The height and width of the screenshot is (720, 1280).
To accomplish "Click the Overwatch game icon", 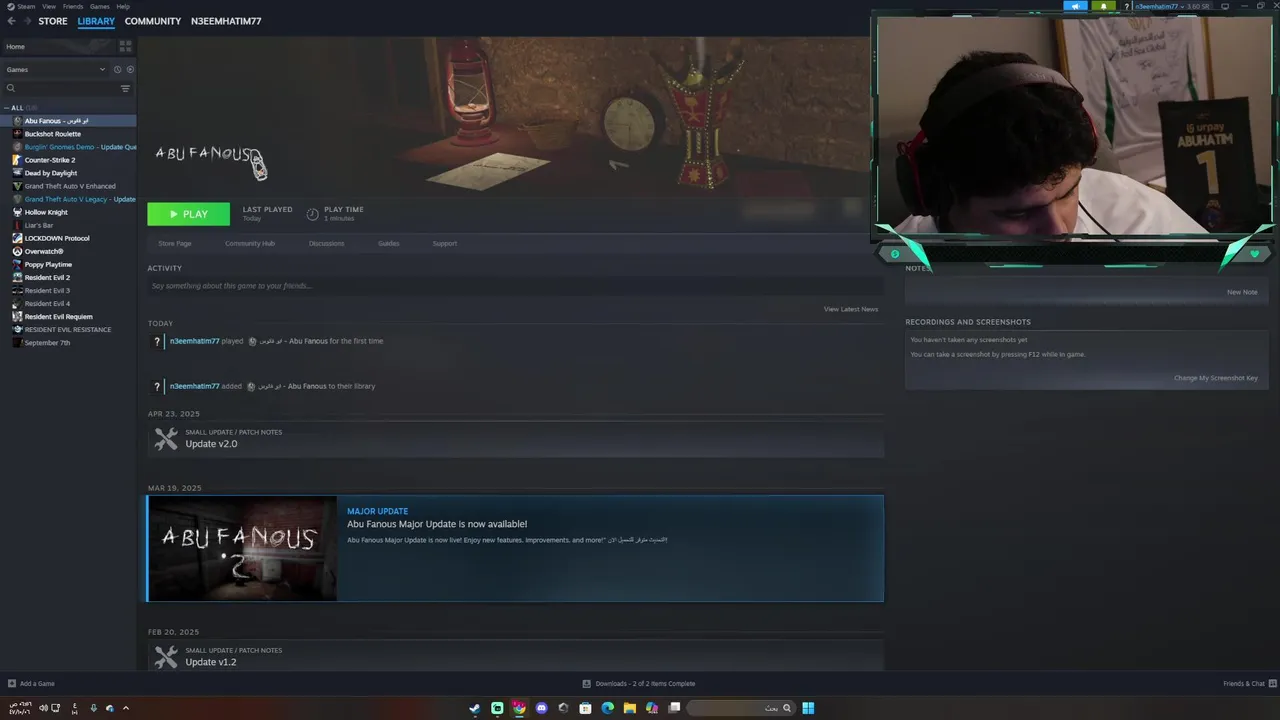I will (17, 251).
